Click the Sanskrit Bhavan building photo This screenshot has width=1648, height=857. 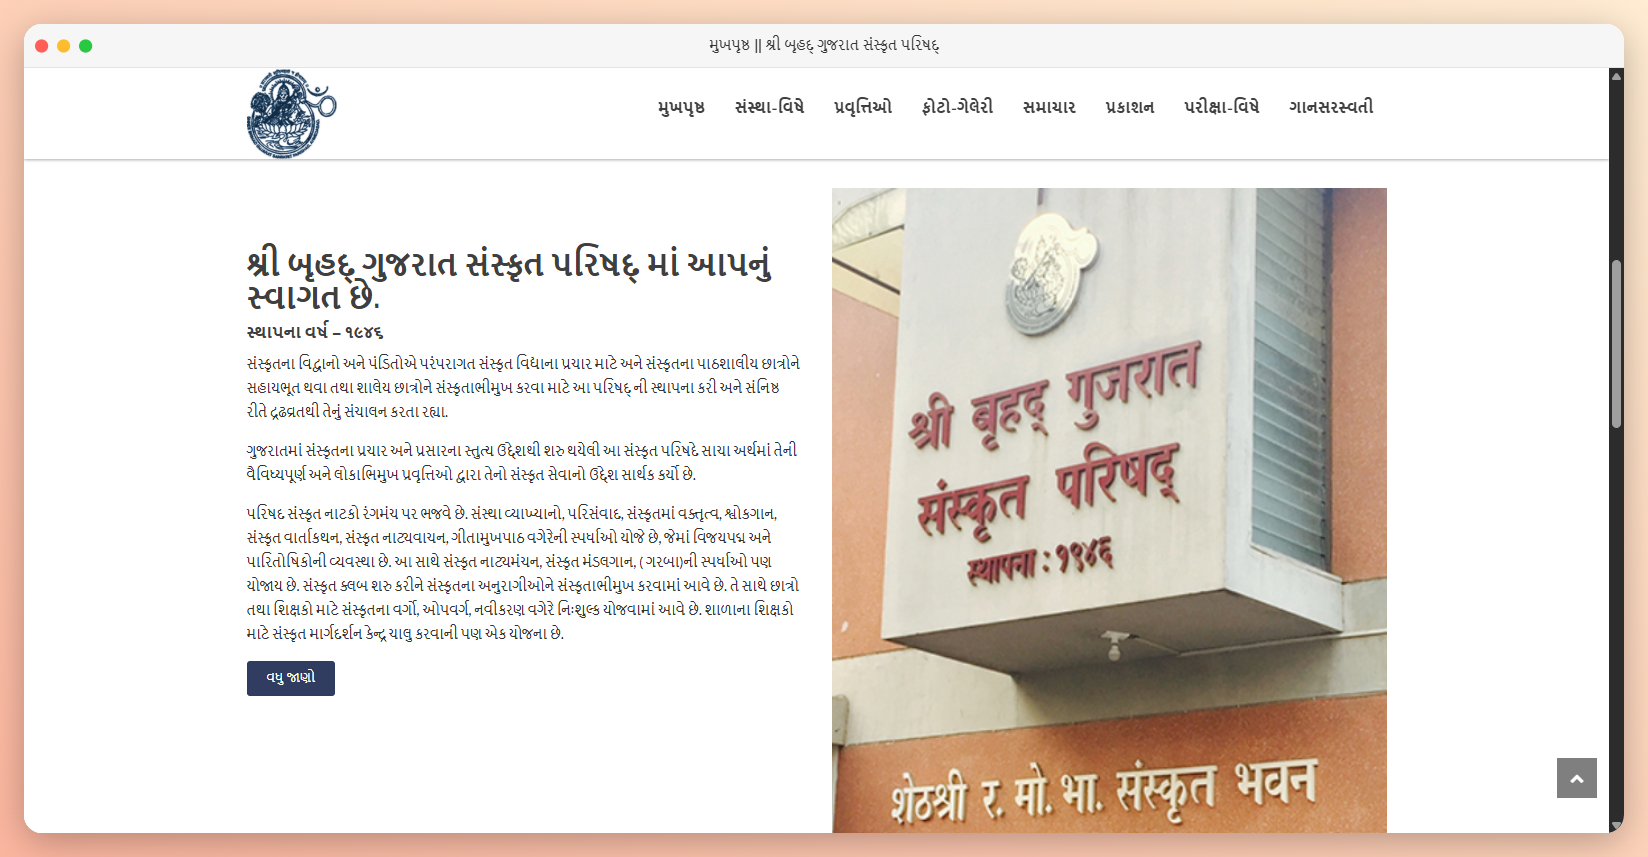[1109, 510]
